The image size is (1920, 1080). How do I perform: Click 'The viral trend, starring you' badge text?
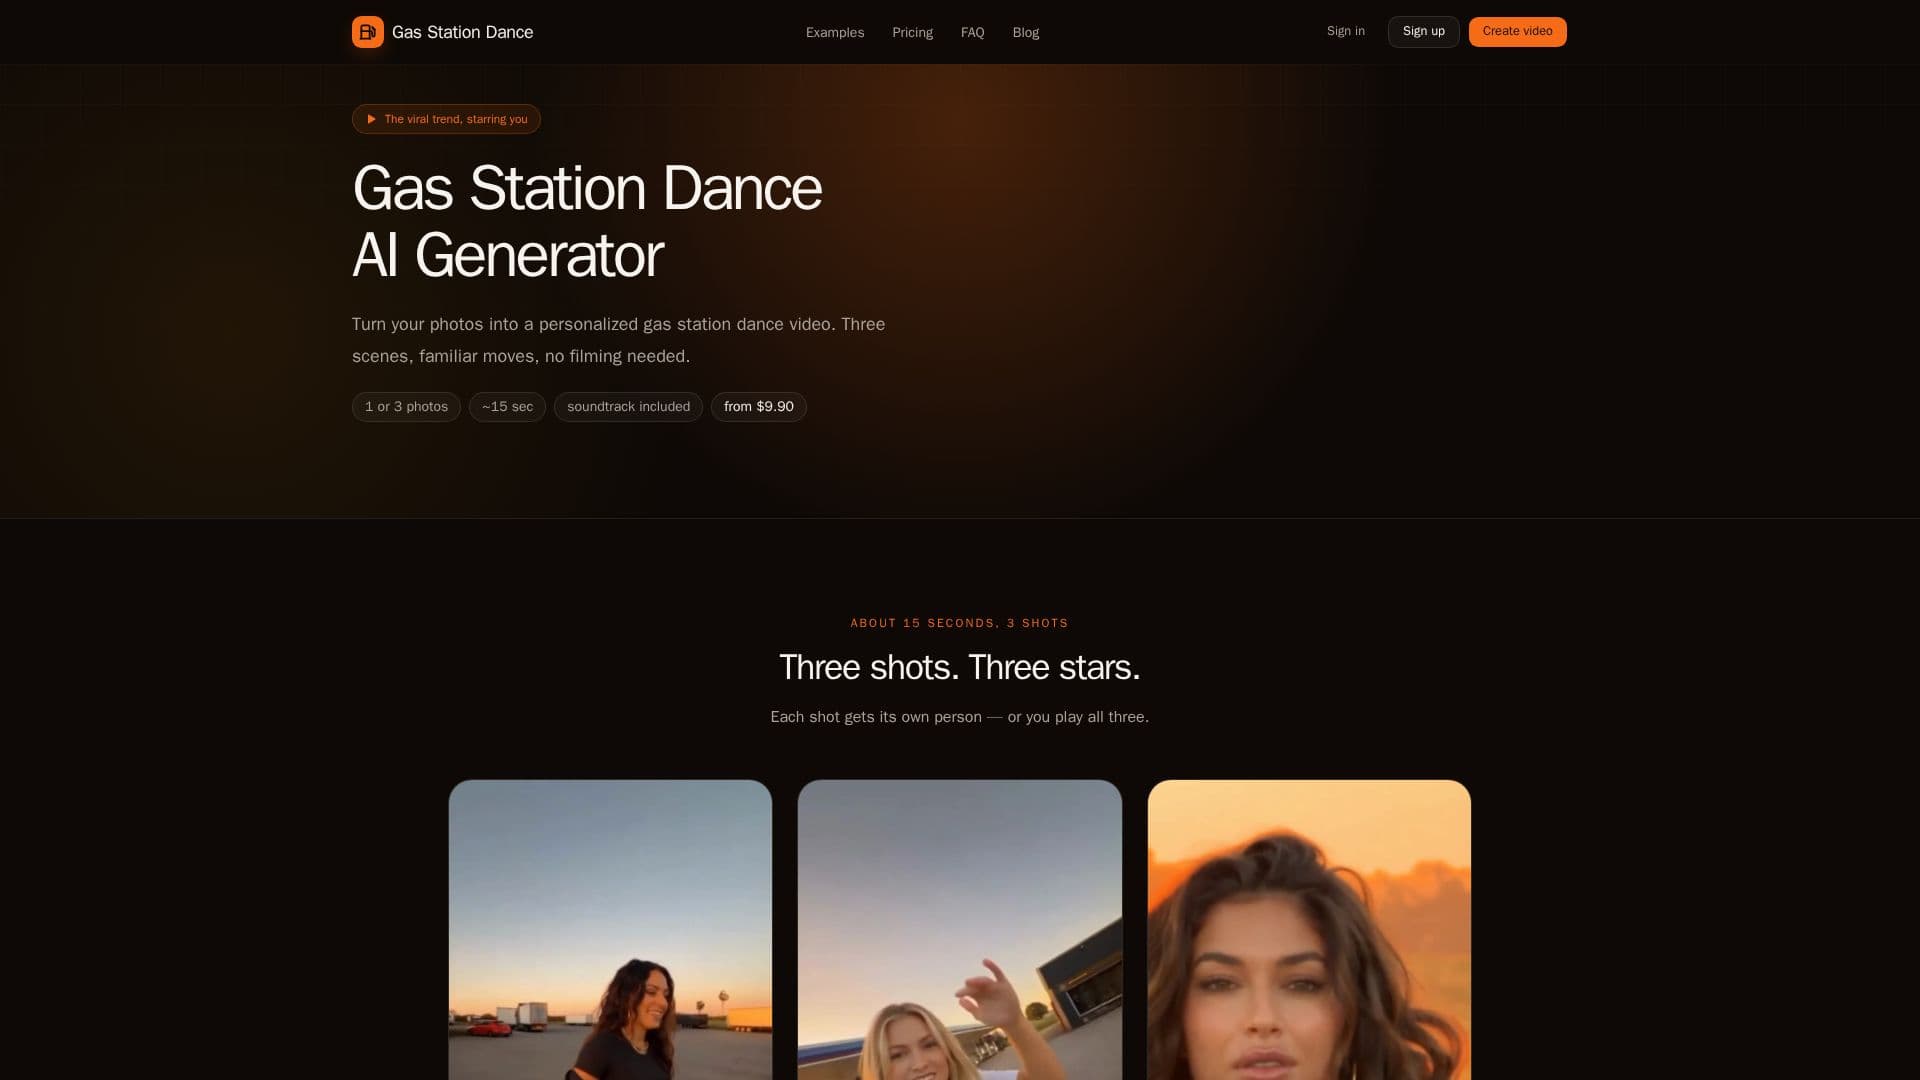click(x=456, y=119)
